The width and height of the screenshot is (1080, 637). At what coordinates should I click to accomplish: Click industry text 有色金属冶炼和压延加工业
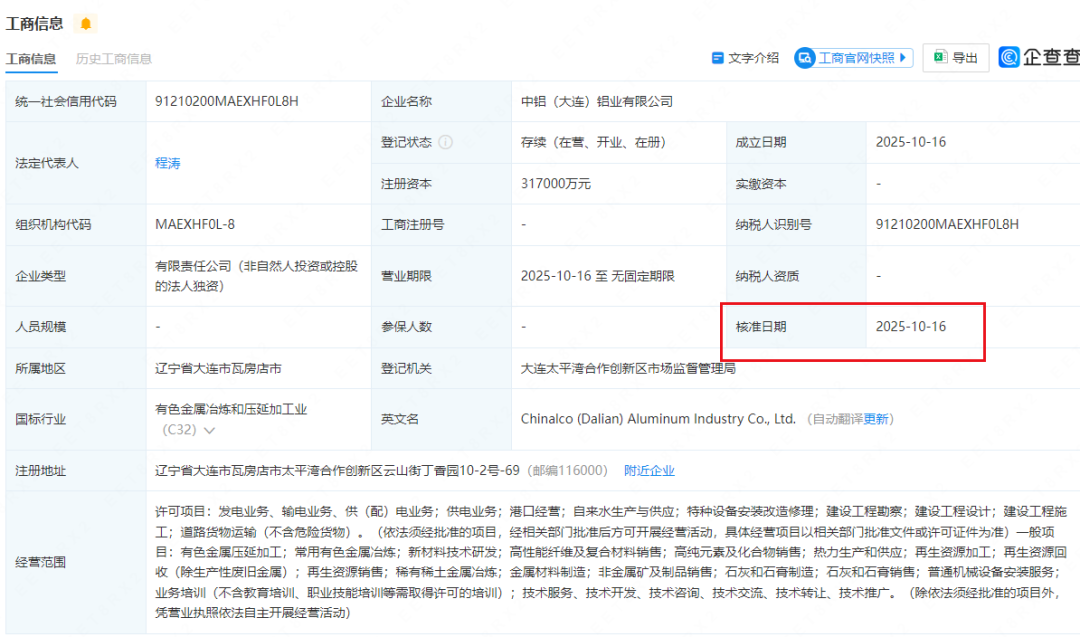(x=231, y=409)
